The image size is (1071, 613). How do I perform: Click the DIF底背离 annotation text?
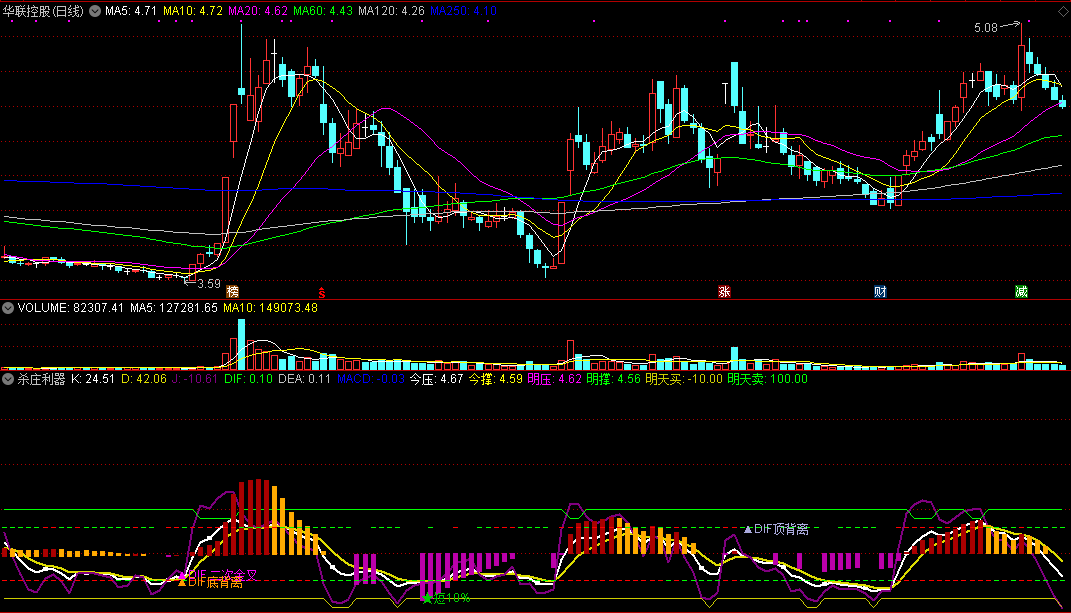pos(215,582)
